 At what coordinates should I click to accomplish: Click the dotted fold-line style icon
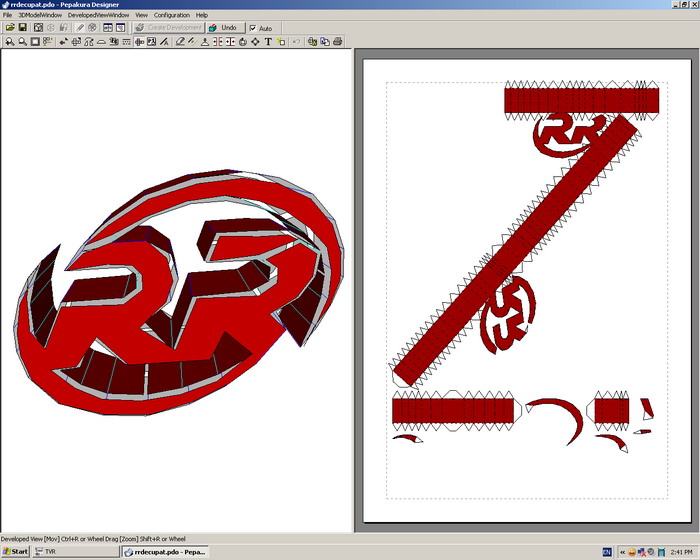(126, 42)
